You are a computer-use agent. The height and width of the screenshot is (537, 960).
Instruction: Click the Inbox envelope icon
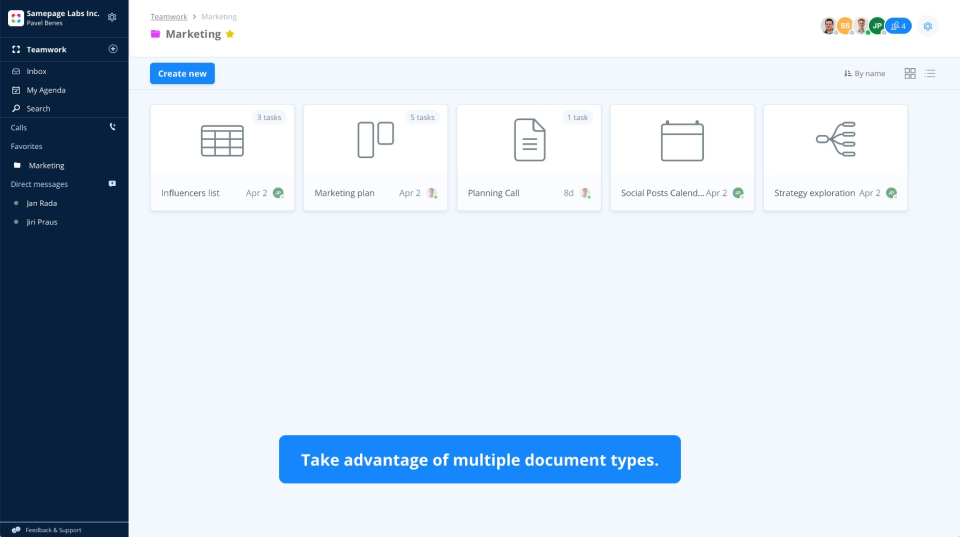16,72
